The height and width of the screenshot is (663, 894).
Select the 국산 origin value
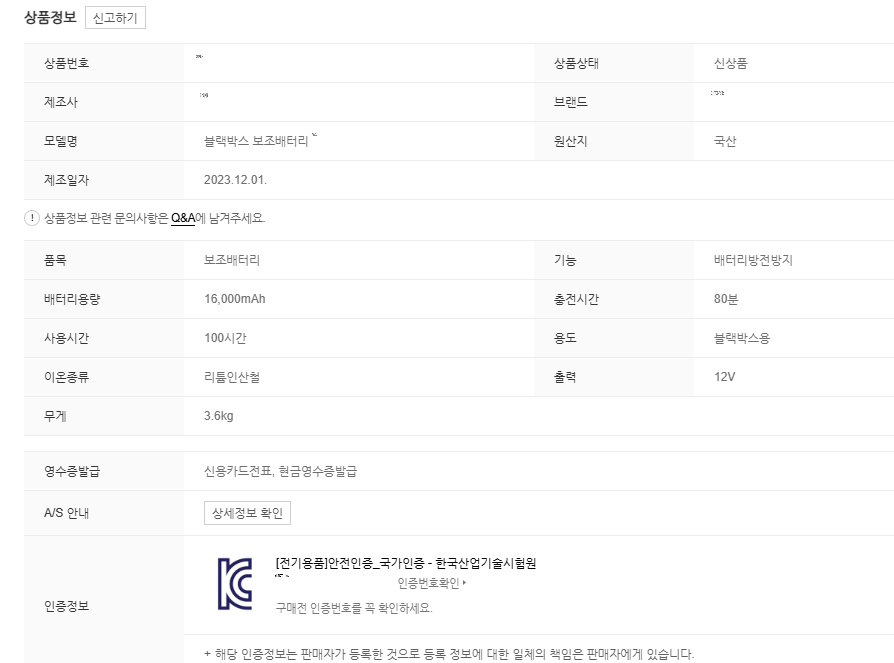click(725, 141)
